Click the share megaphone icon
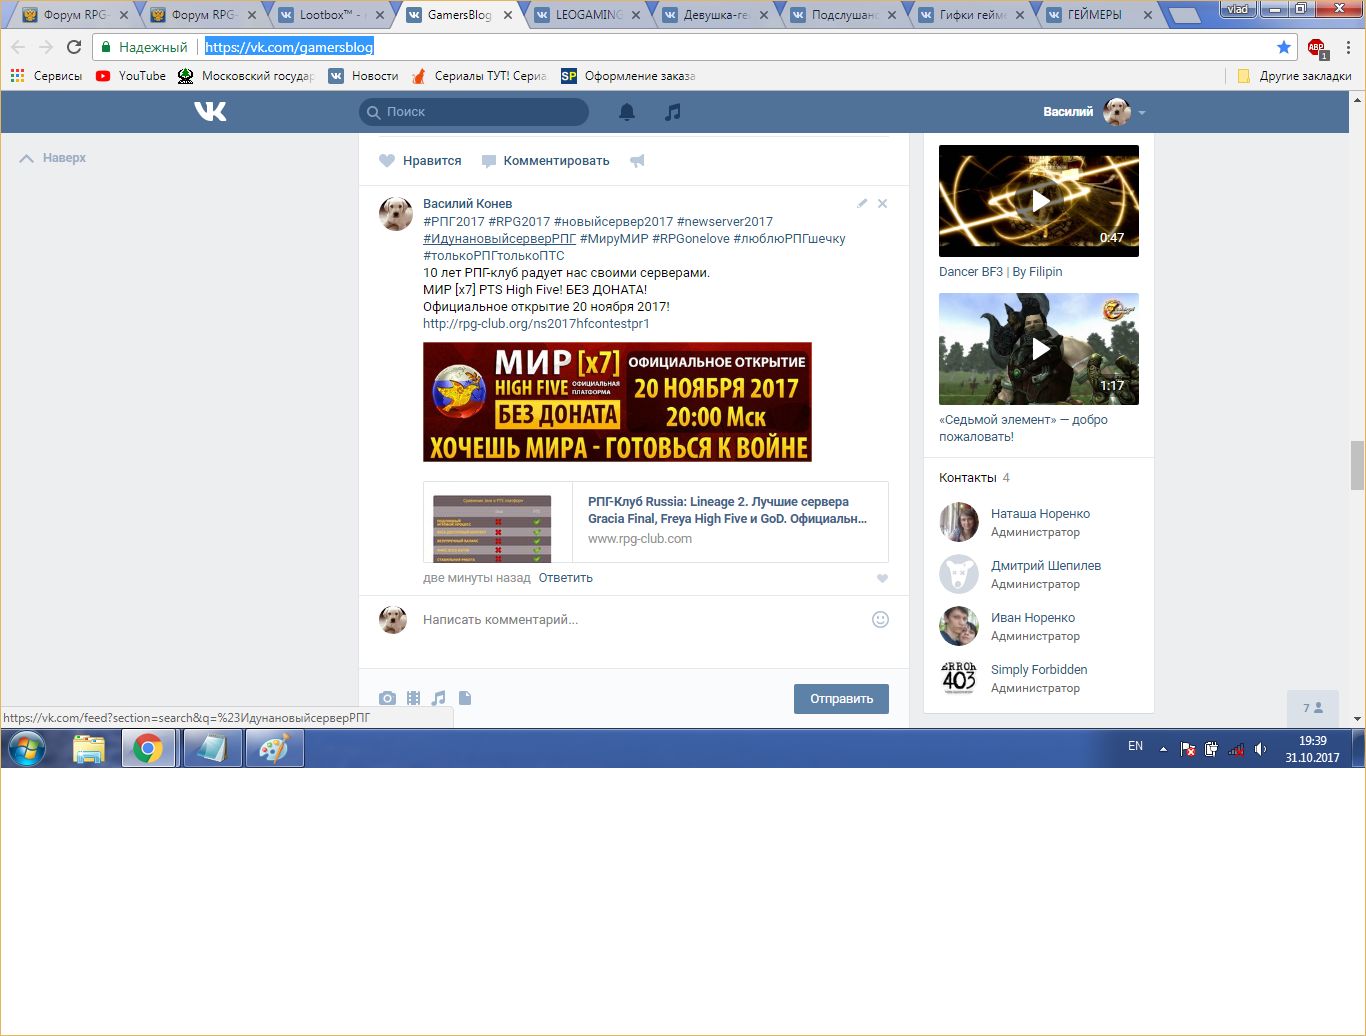The width and height of the screenshot is (1366, 1036). [637, 161]
